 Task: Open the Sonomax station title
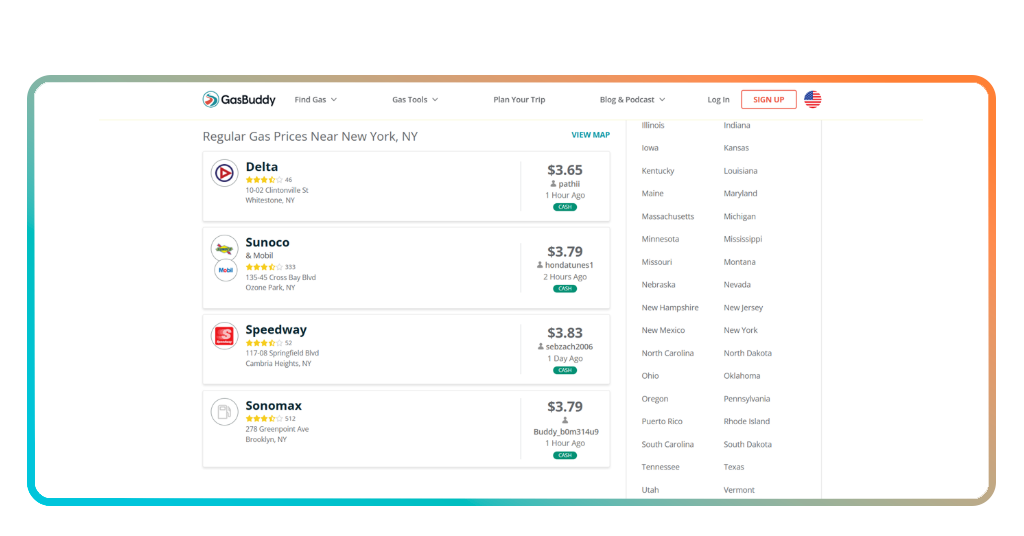tap(274, 405)
